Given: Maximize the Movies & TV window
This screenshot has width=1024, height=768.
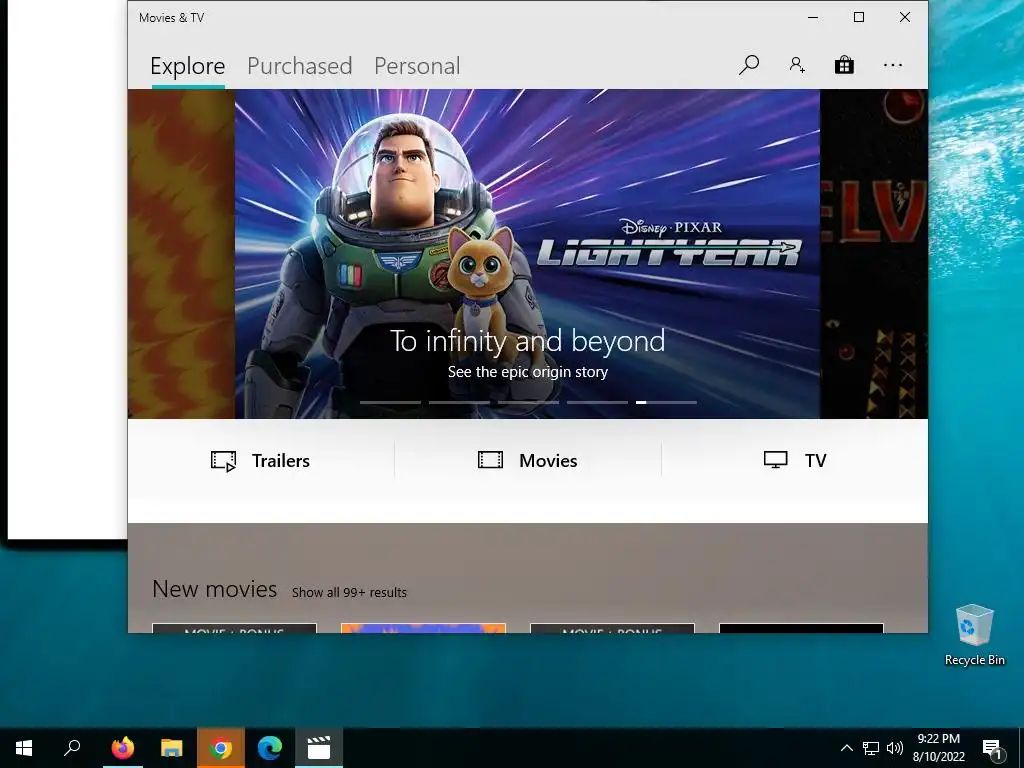Looking at the screenshot, I should (x=859, y=18).
